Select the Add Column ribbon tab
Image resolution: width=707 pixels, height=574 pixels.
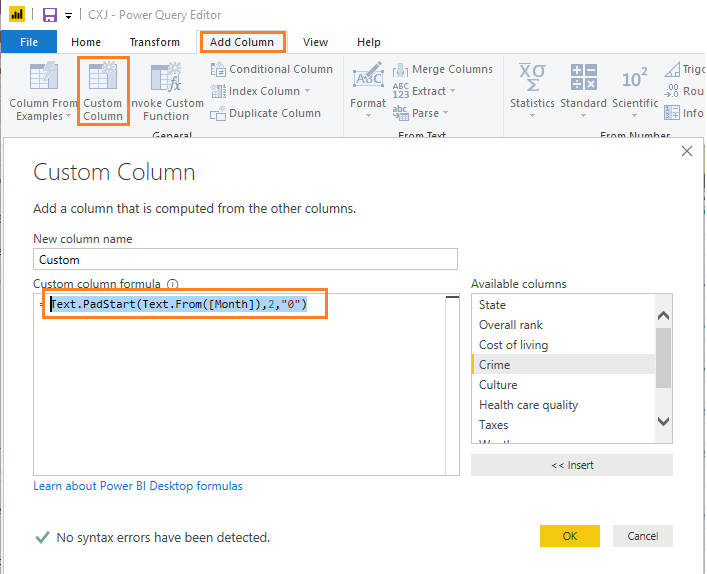tap(242, 42)
